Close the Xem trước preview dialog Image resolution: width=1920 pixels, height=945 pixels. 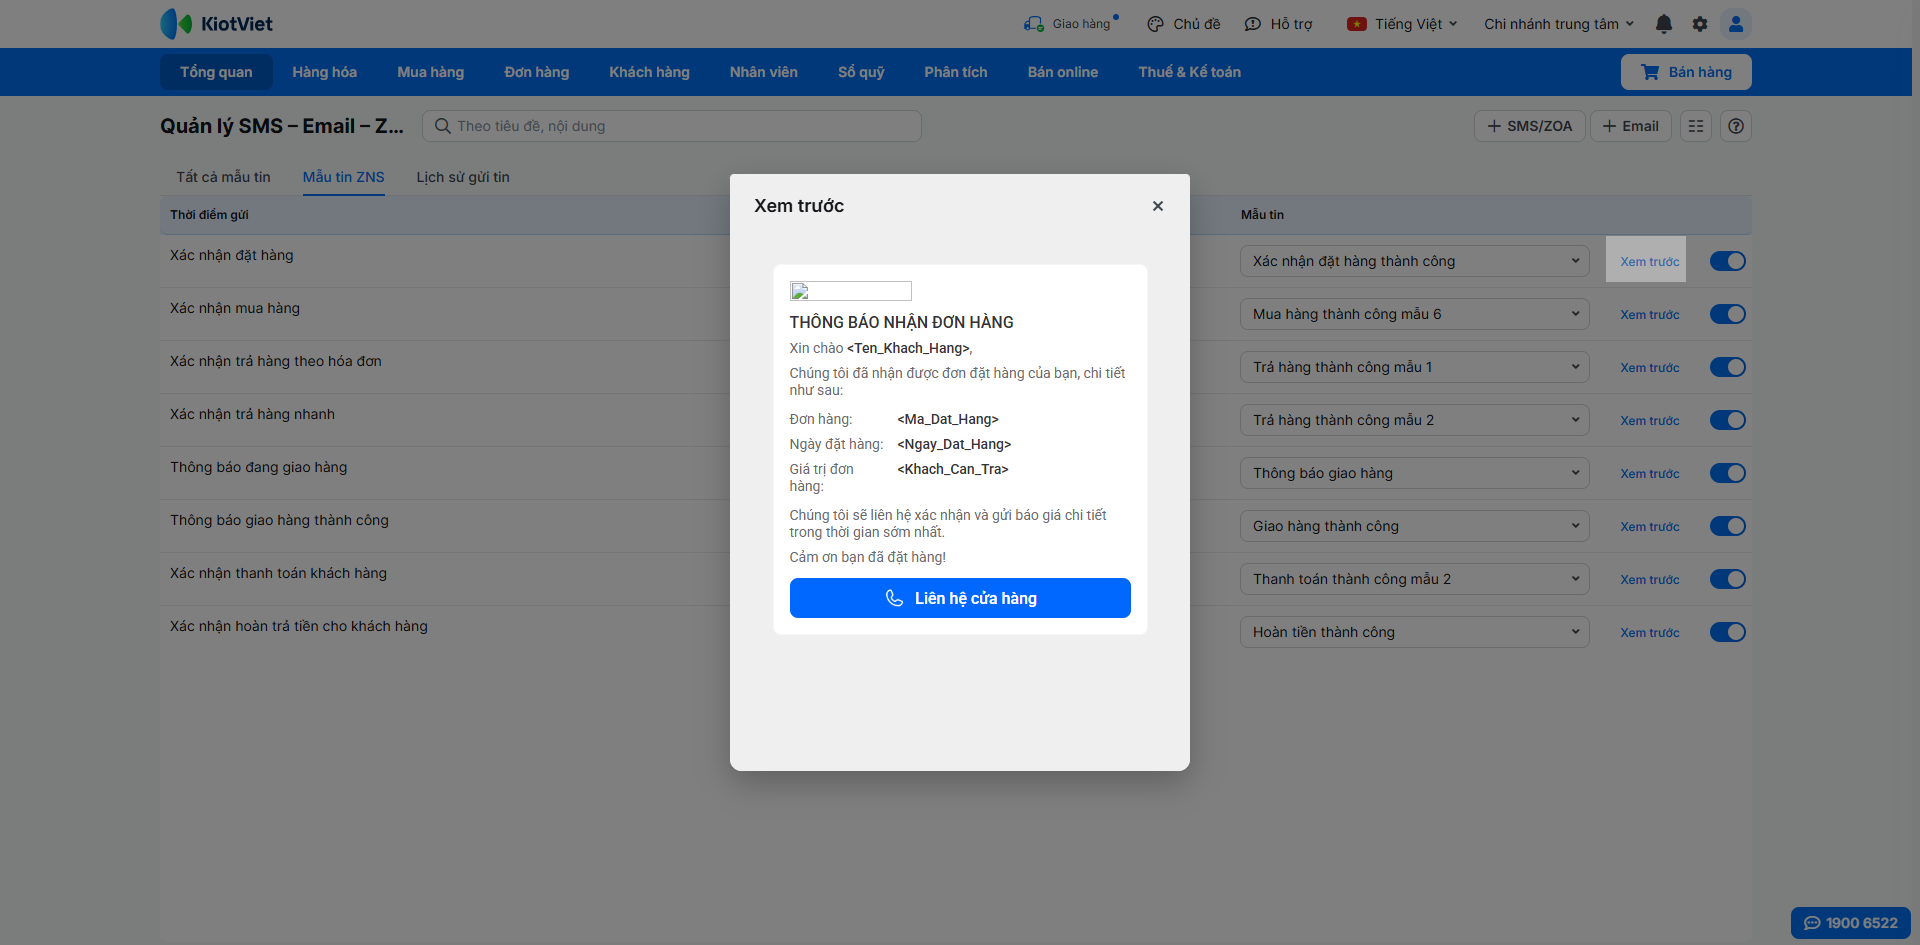pos(1158,206)
